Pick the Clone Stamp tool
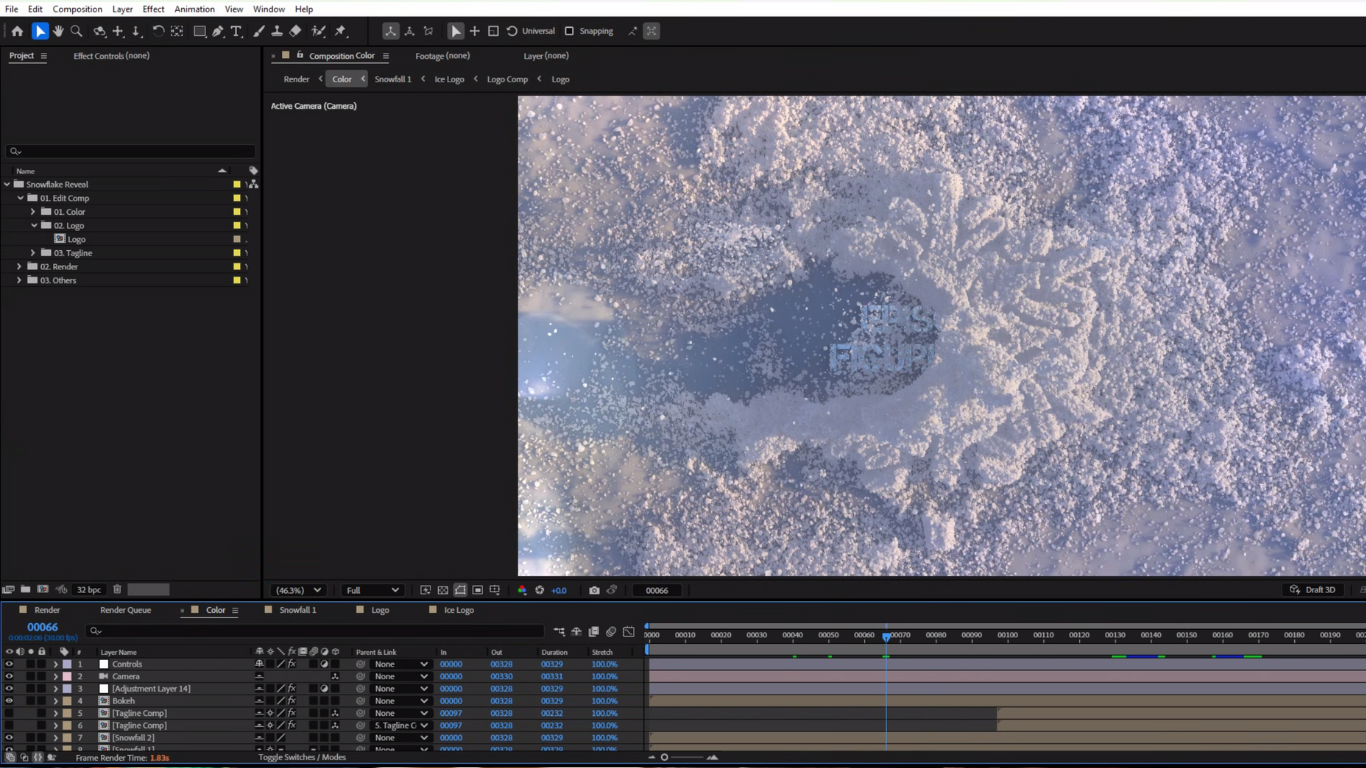The image size is (1366, 768). pos(277,31)
